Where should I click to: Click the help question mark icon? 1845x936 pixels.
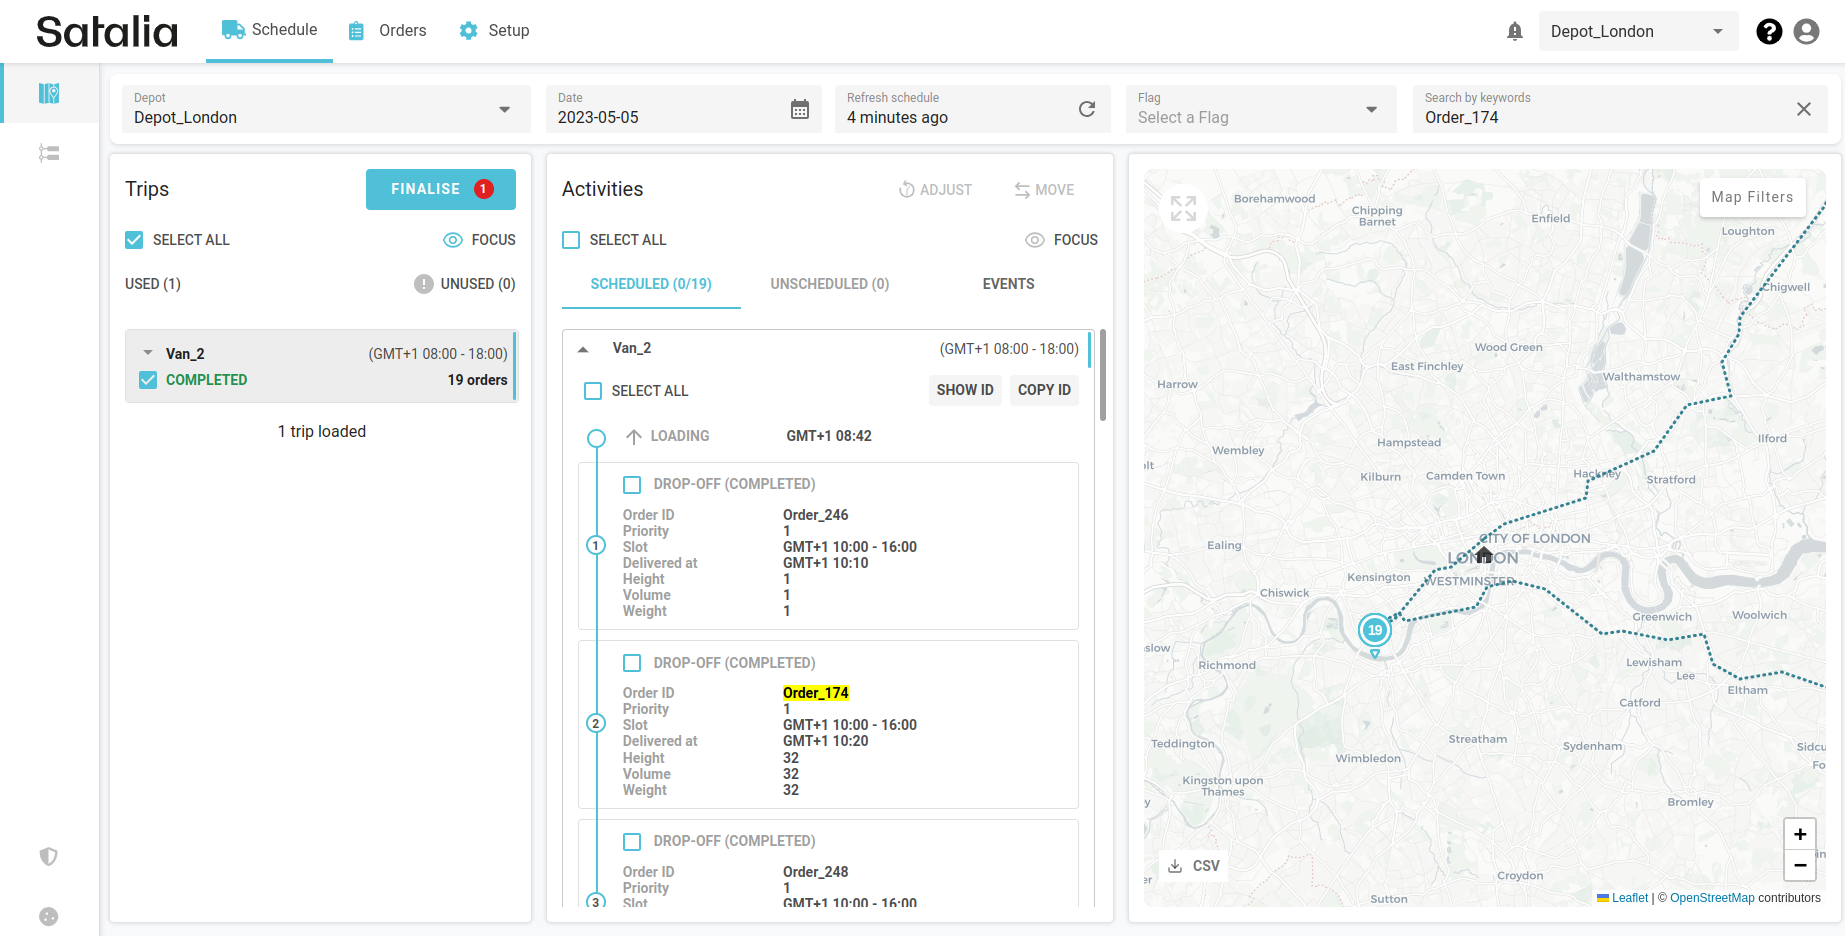pyautogui.click(x=1768, y=32)
